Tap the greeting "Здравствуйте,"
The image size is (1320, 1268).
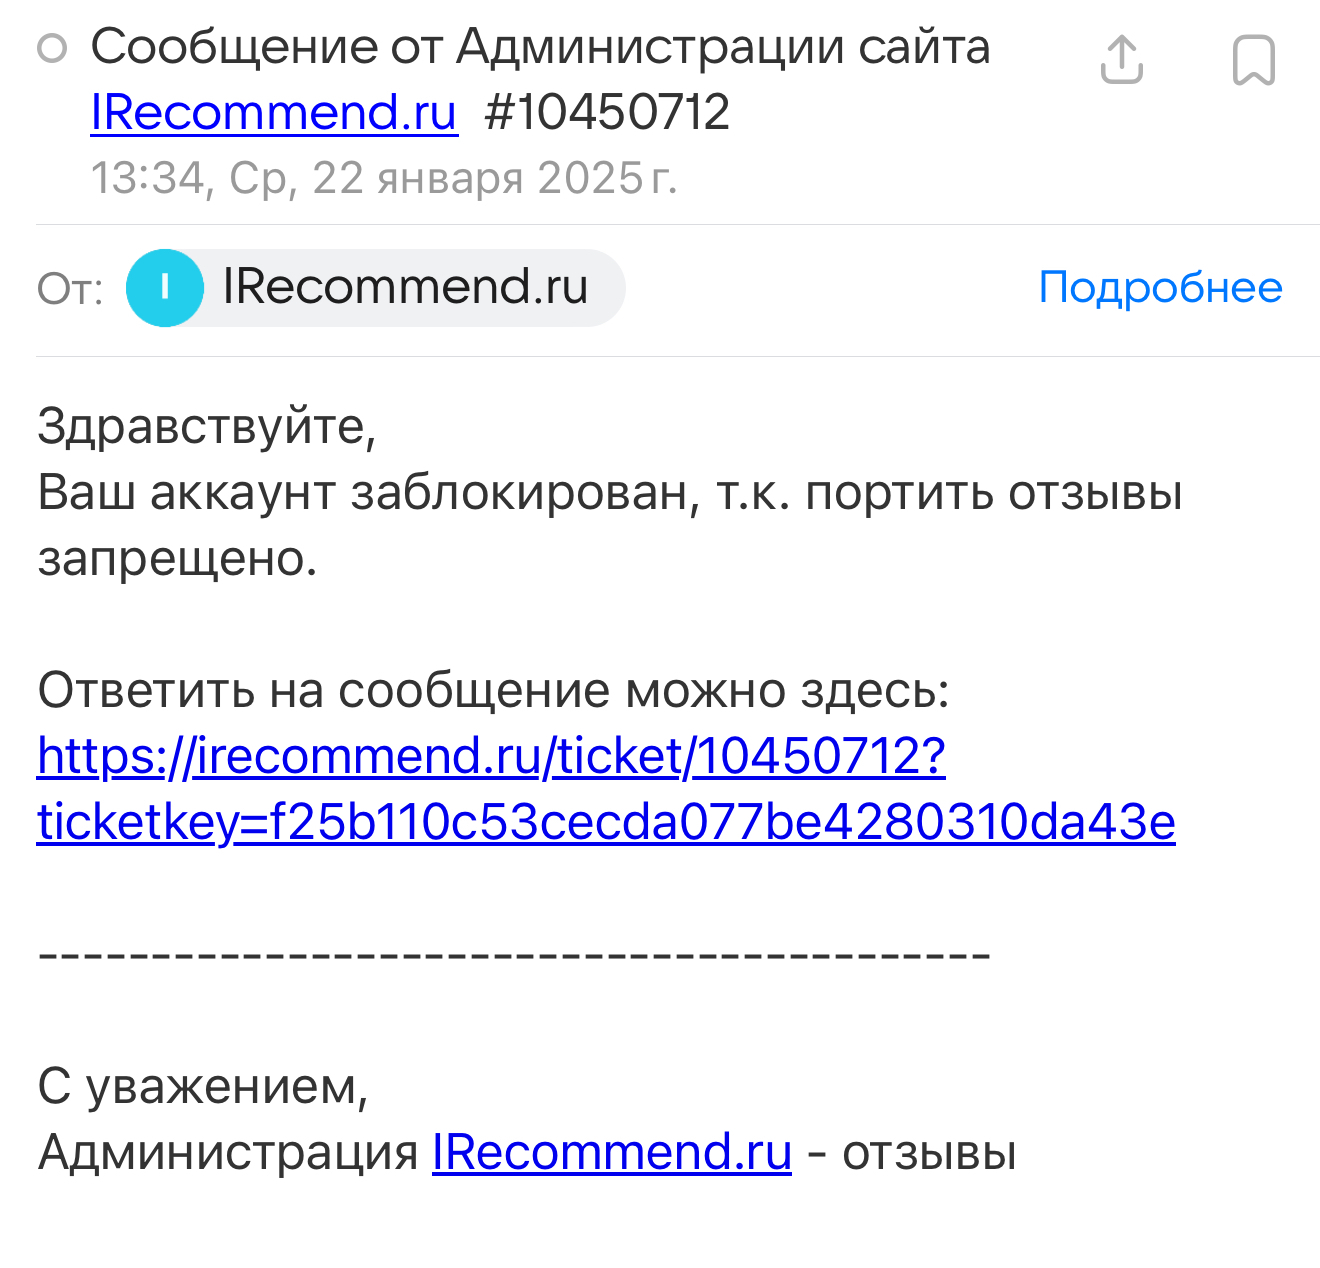click(x=207, y=426)
